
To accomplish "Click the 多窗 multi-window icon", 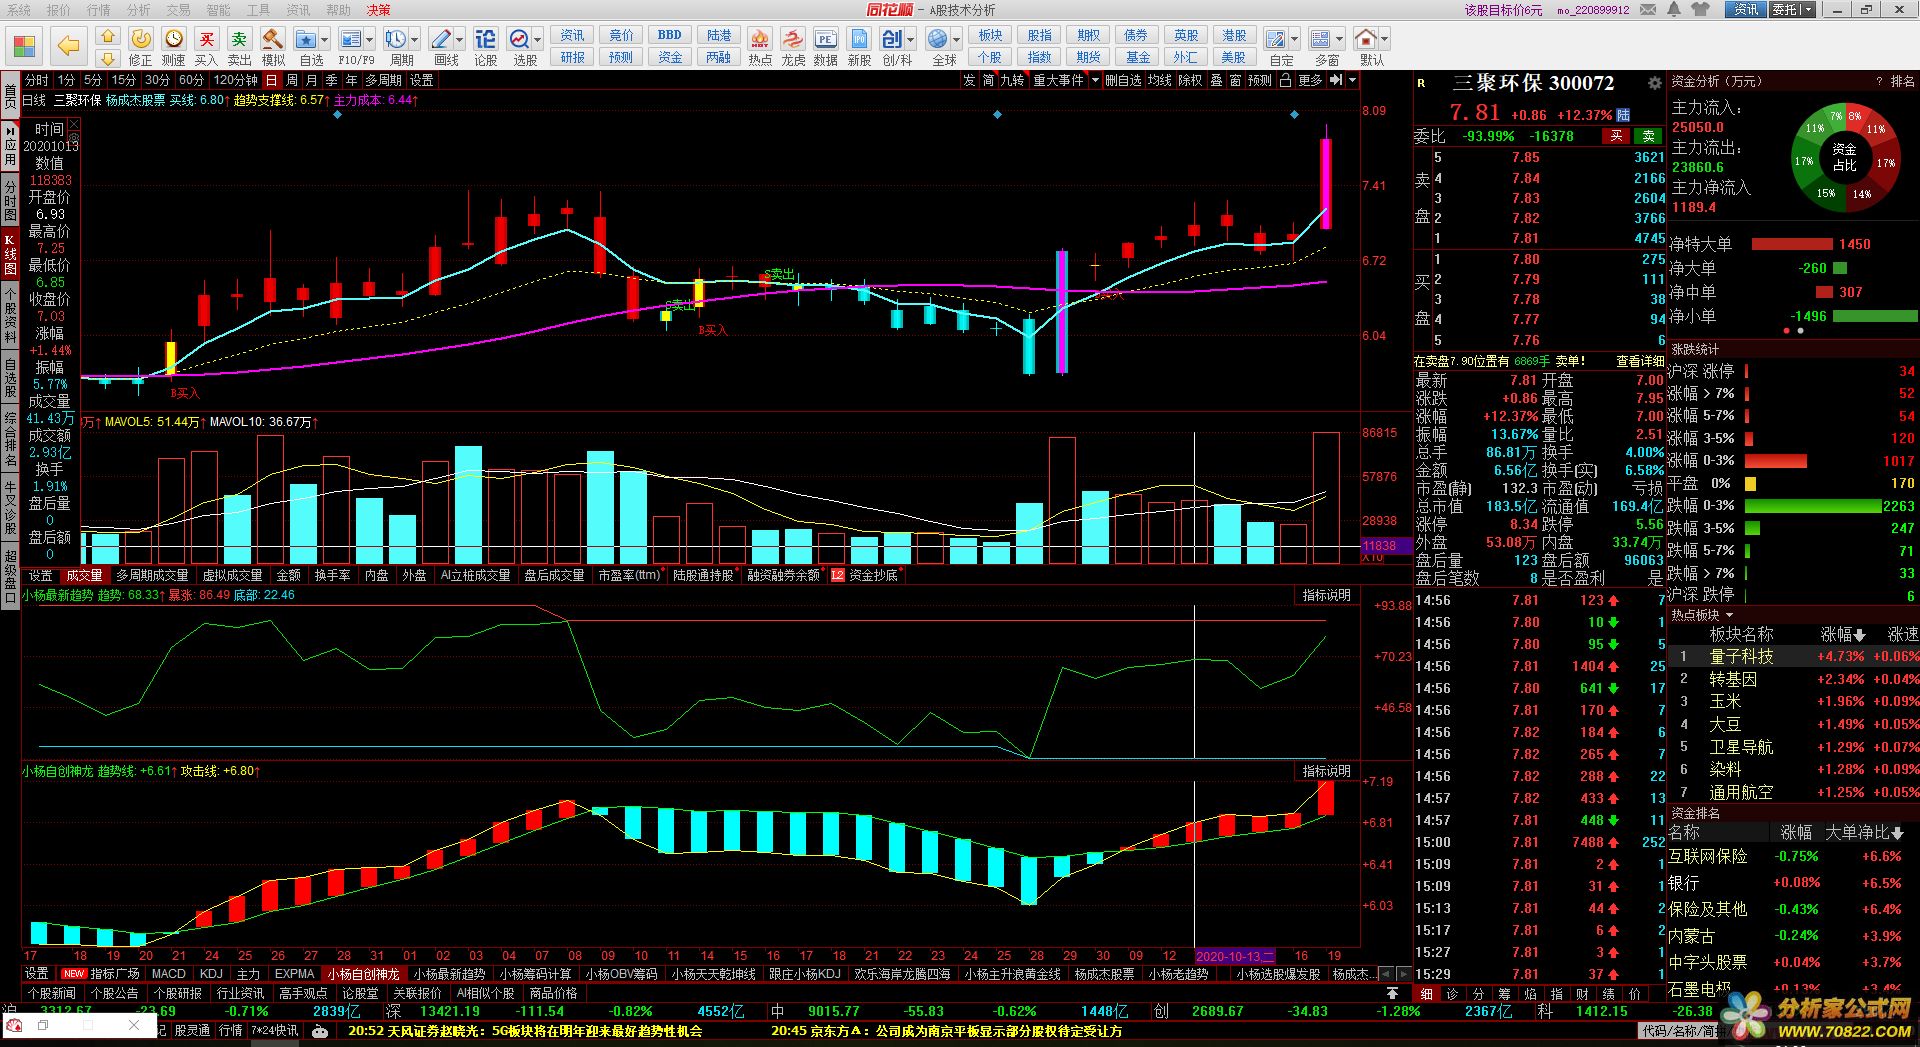I will (x=1321, y=39).
